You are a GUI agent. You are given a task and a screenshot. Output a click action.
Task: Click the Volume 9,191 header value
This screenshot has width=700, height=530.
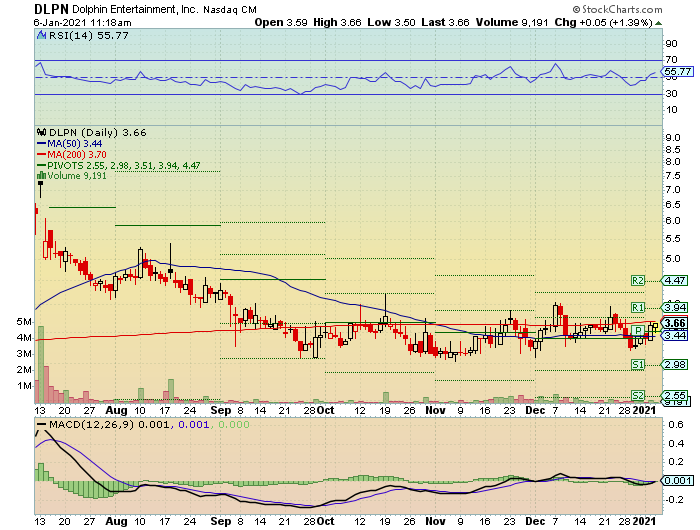tap(512, 23)
